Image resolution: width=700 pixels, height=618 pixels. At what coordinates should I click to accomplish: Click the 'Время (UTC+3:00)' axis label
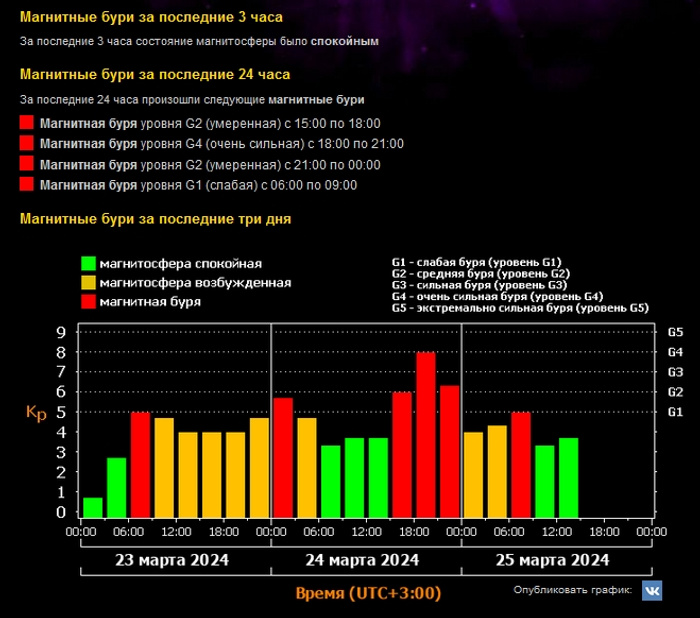tap(368, 593)
